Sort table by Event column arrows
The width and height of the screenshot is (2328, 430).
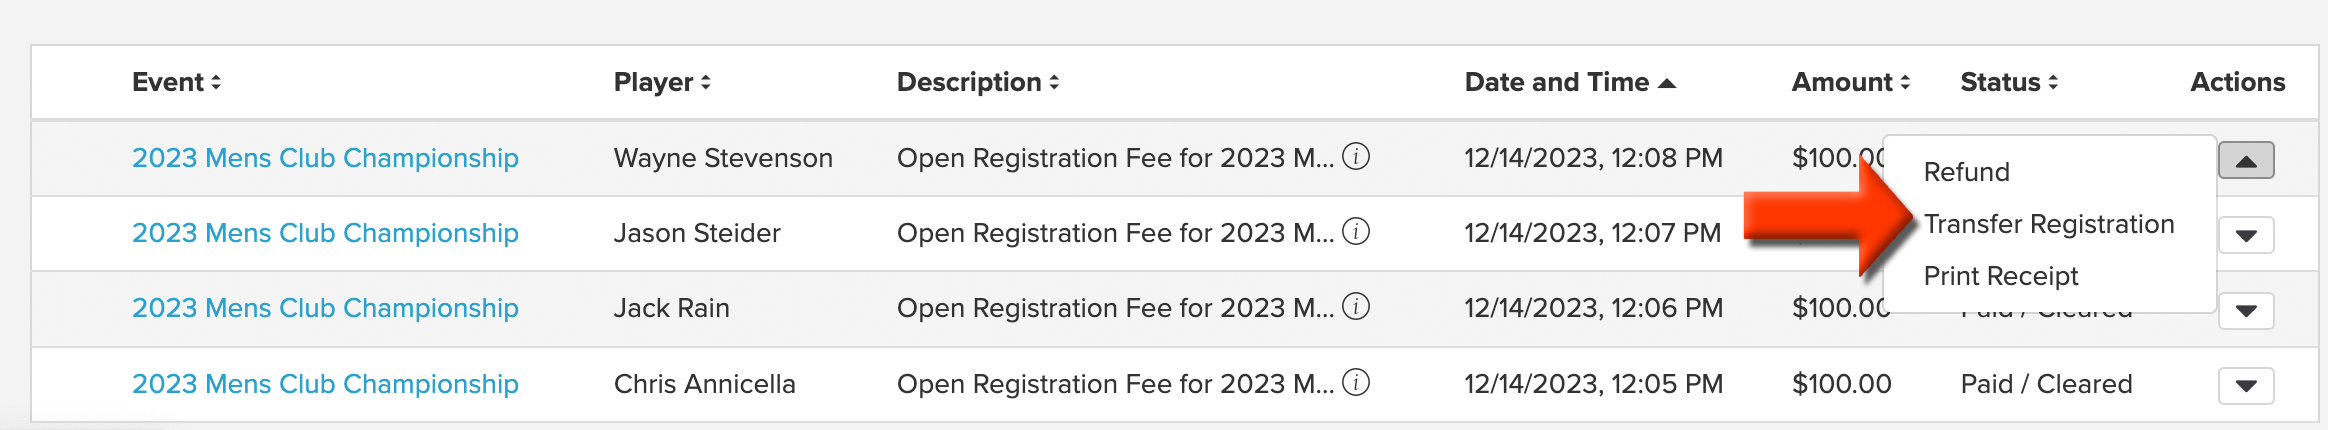pos(216,82)
